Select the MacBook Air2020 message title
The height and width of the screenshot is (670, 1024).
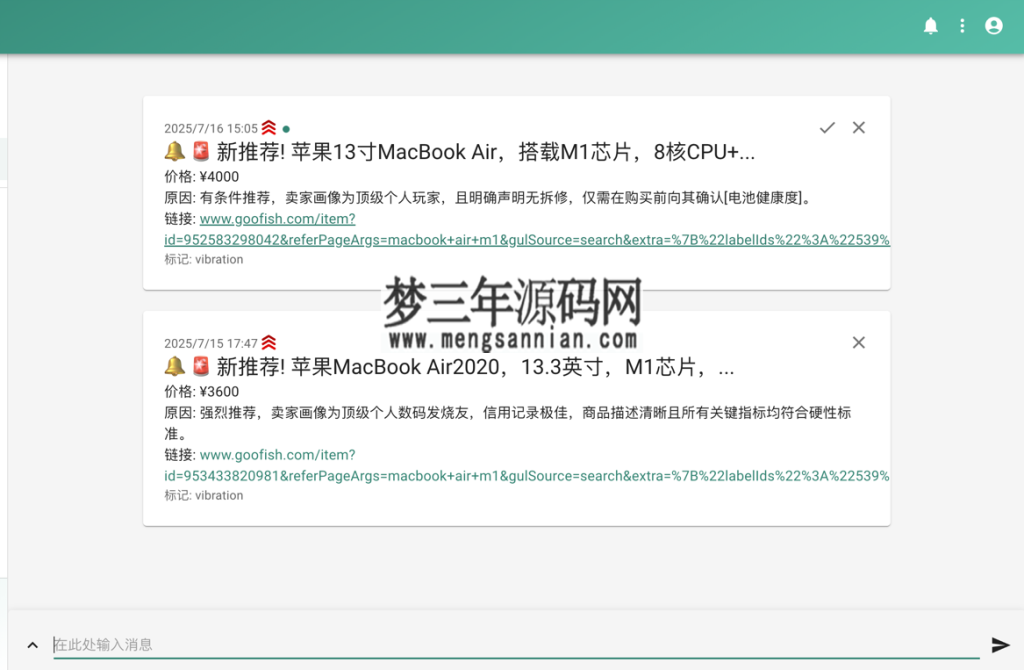[x=450, y=366]
